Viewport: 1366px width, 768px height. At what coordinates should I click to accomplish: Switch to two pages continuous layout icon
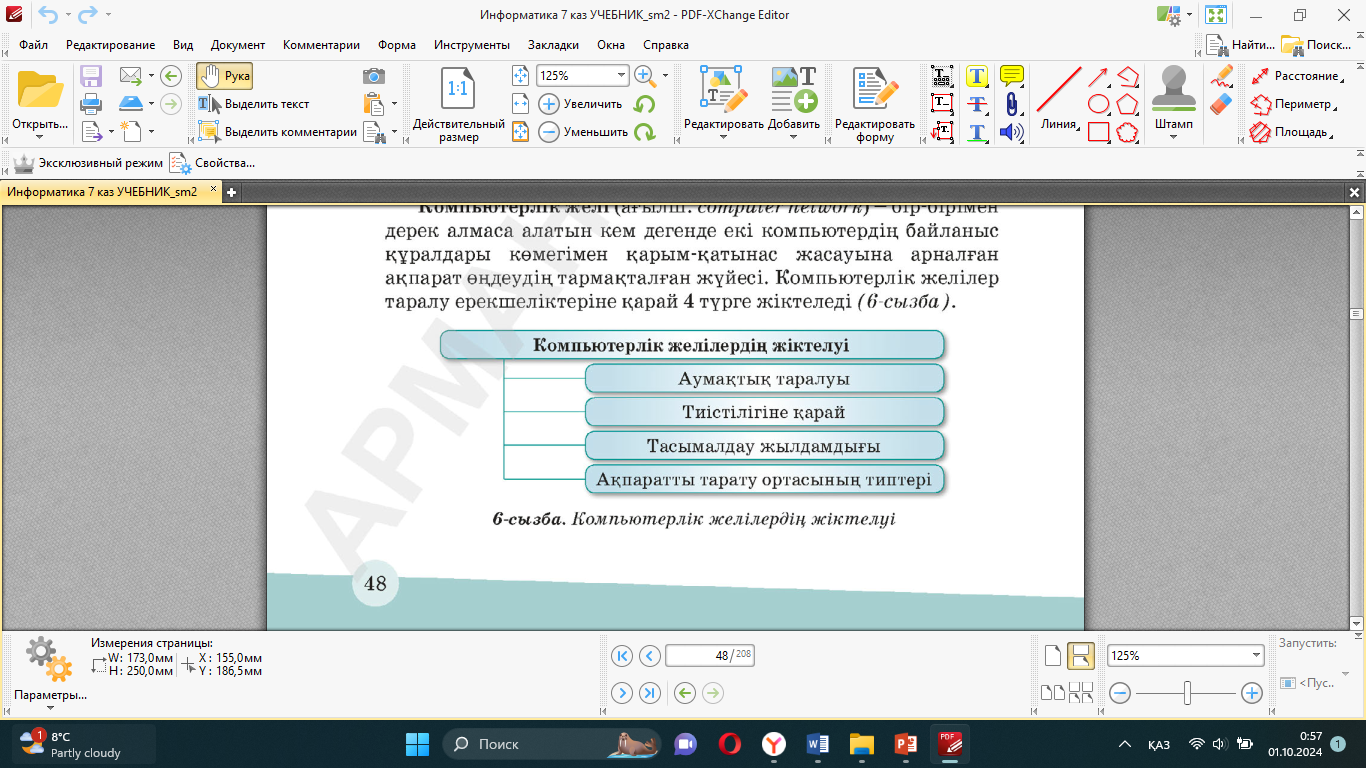click(1081, 692)
